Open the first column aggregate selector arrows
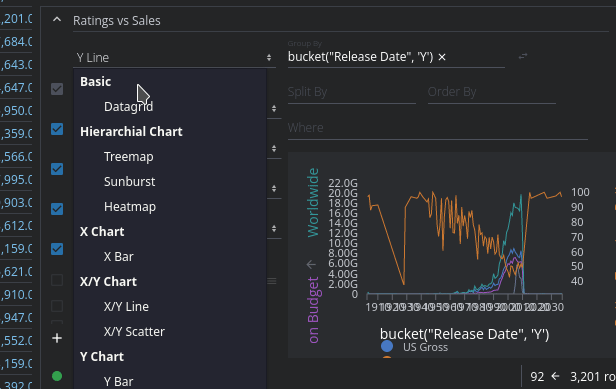Screen dimensions: 616x389 point(274,108)
